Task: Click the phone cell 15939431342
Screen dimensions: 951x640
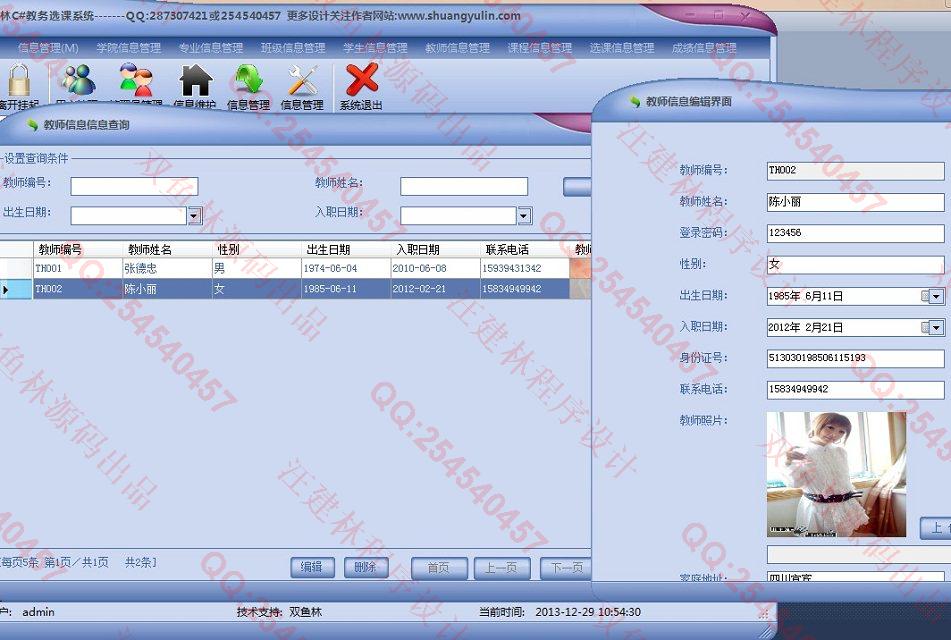Action: 525,268
